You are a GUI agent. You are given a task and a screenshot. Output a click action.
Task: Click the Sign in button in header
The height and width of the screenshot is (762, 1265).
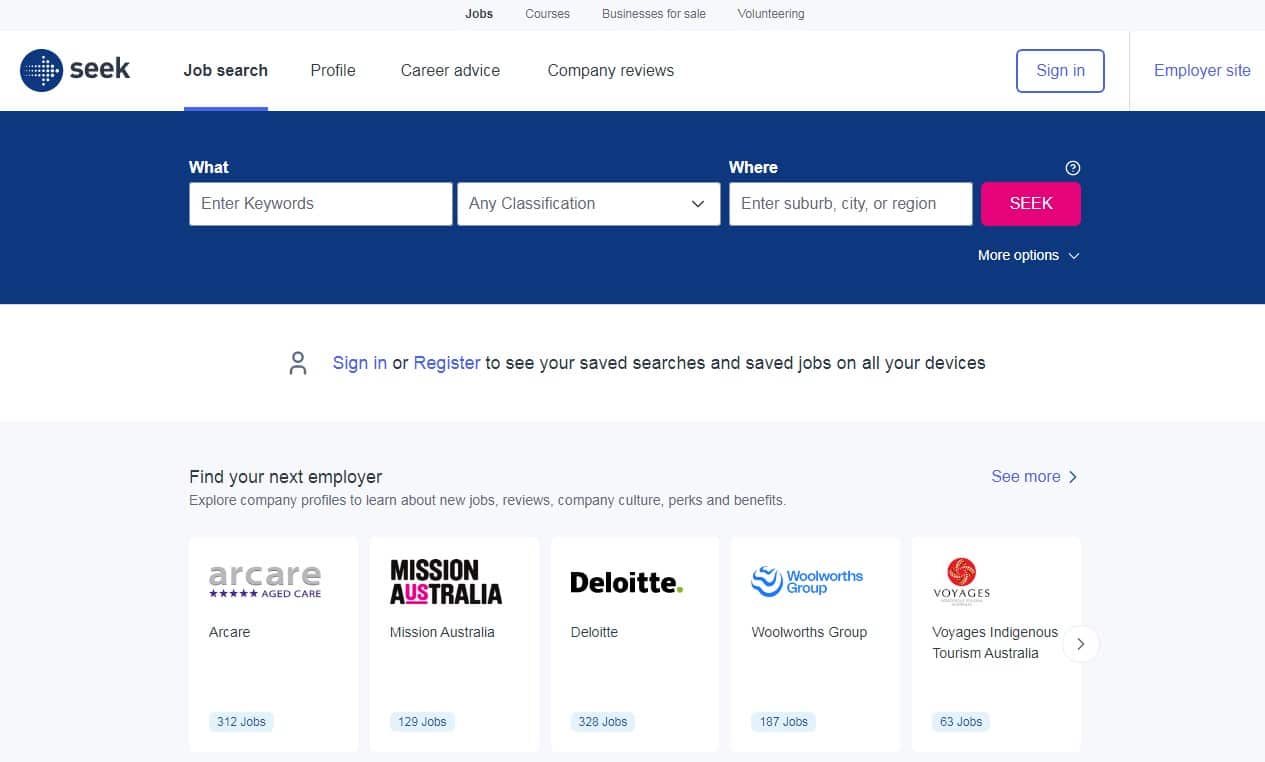(x=1060, y=71)
